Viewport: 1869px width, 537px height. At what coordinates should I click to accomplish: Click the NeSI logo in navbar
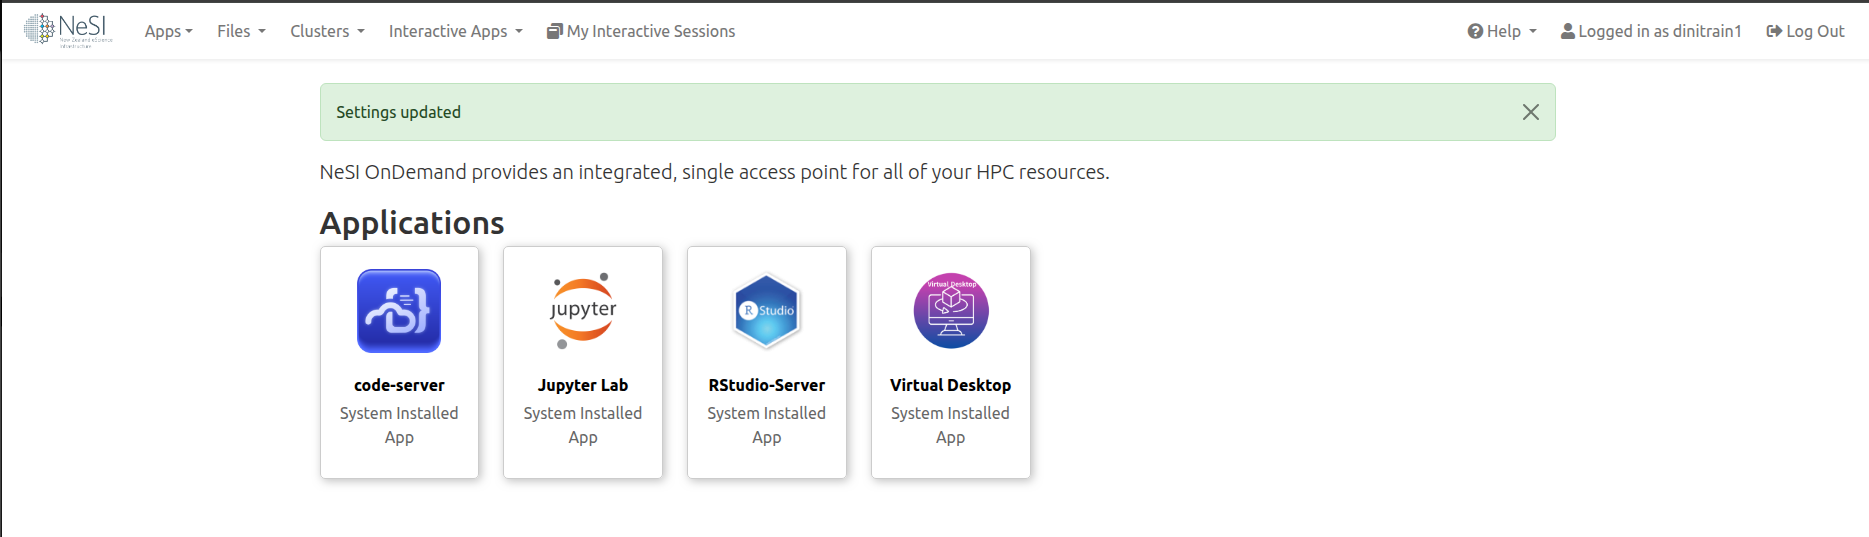click(x=68, y=30)
